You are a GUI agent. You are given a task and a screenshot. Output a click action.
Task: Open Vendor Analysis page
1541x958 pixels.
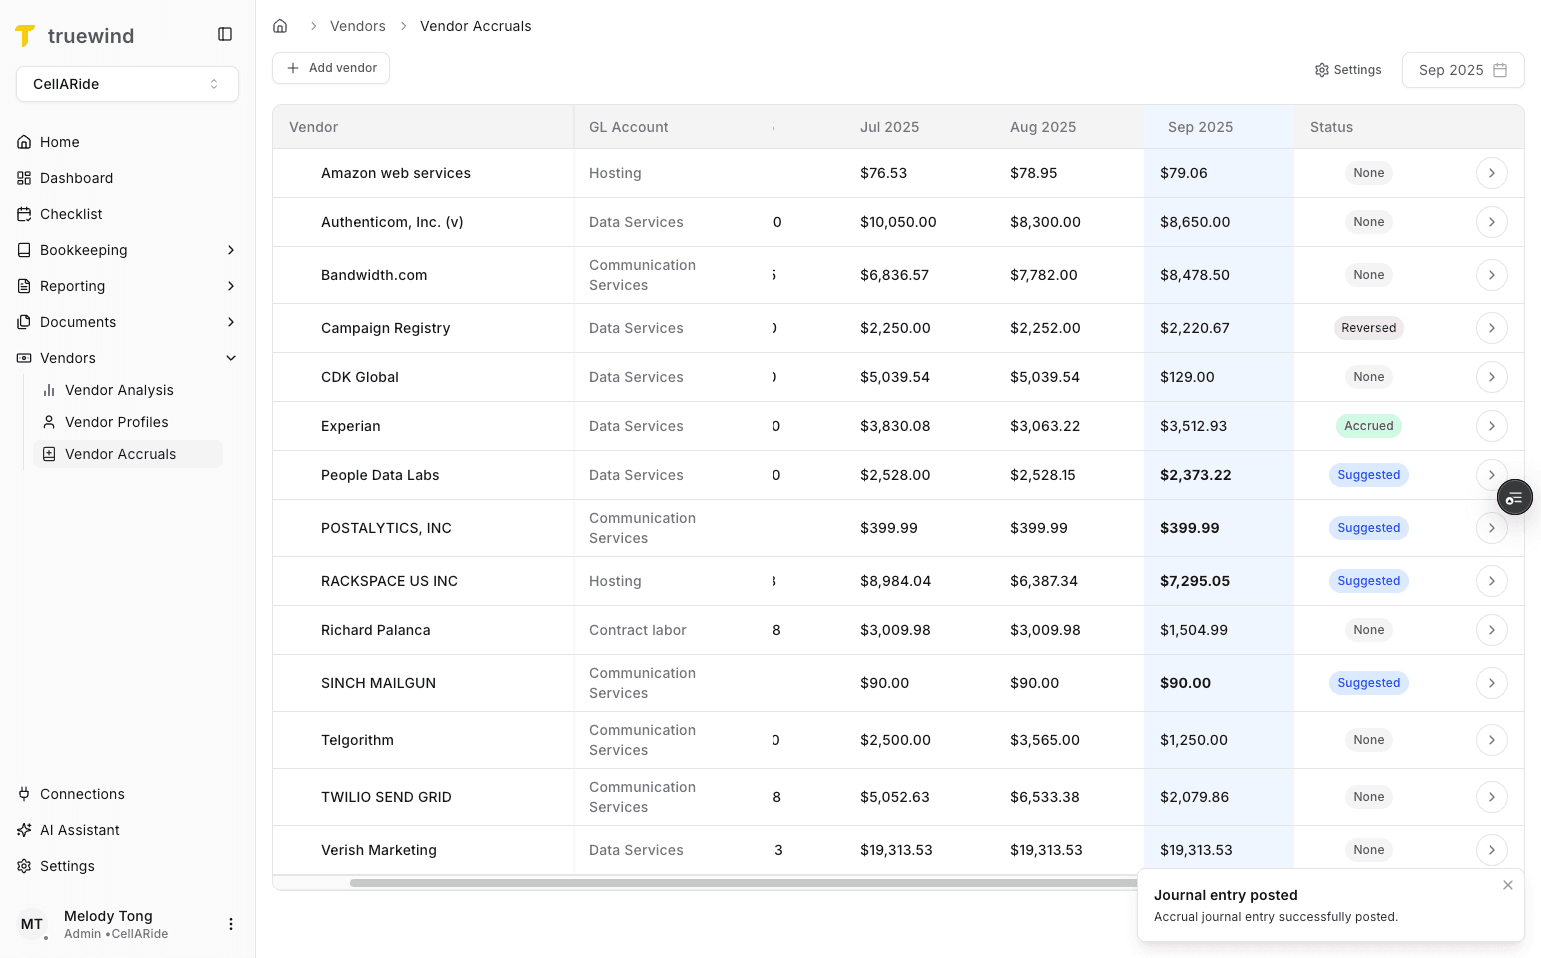click(128, 390)
